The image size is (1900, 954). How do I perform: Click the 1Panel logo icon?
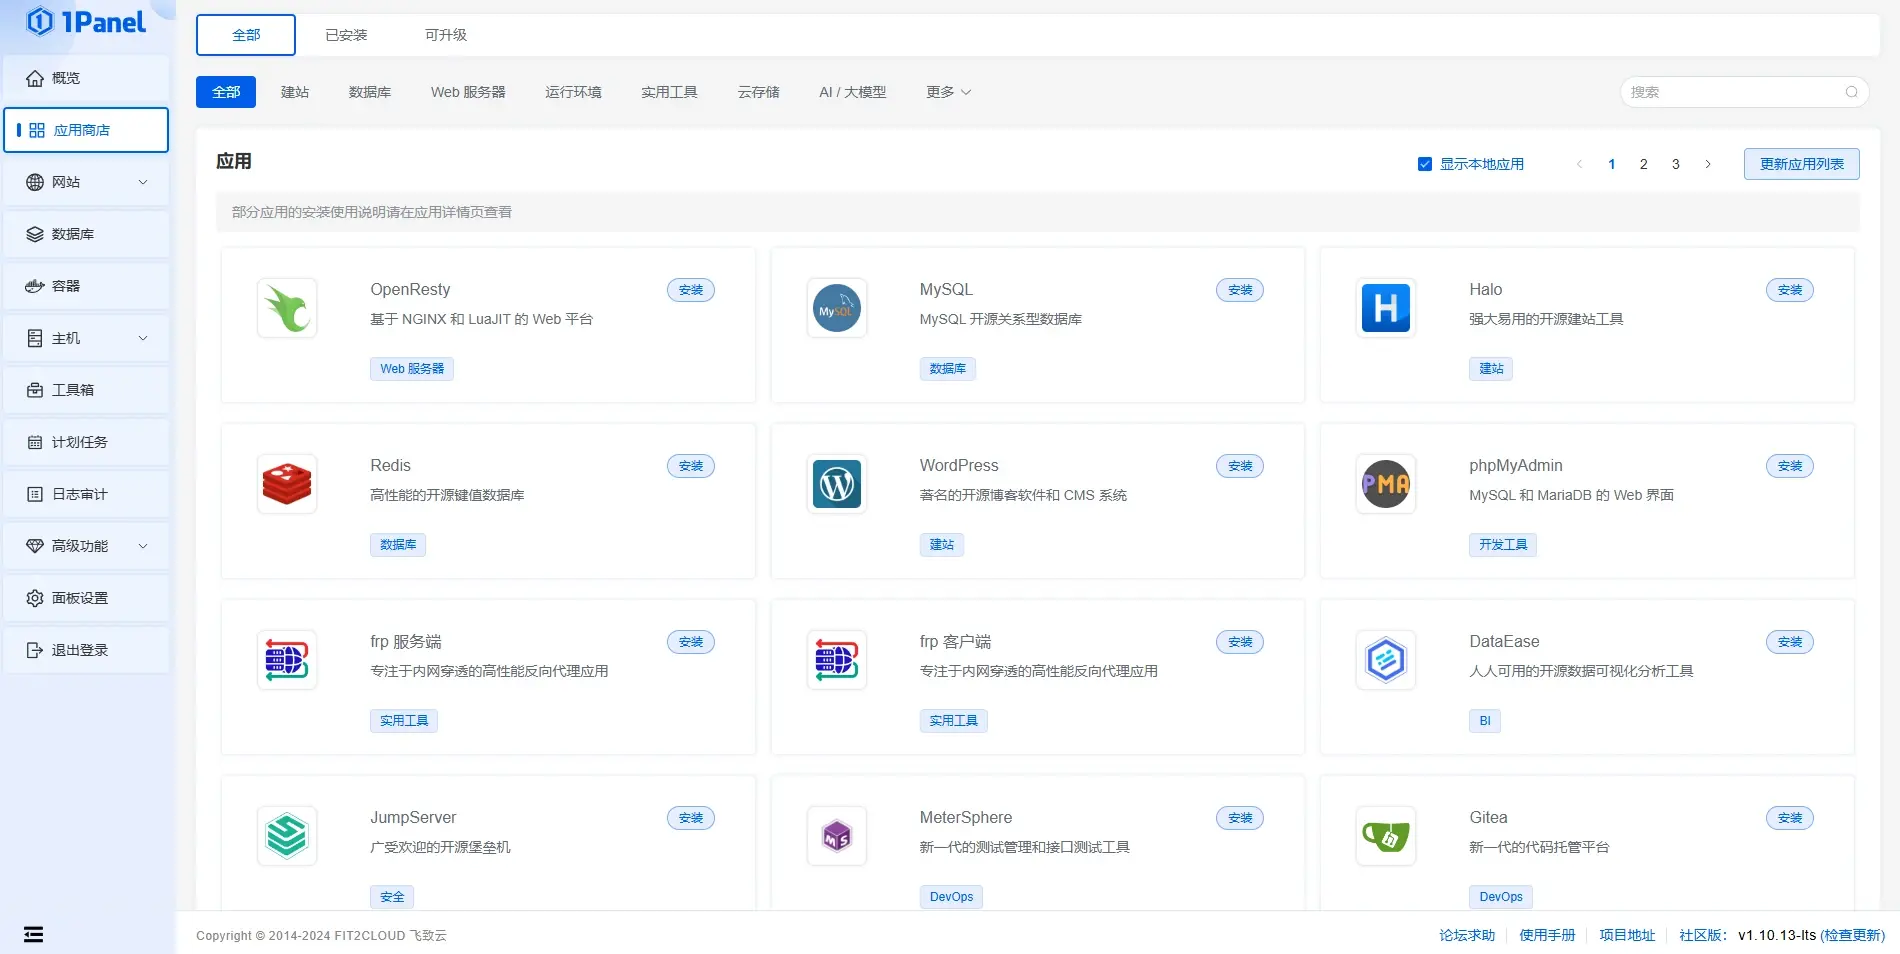click(40, 21)
